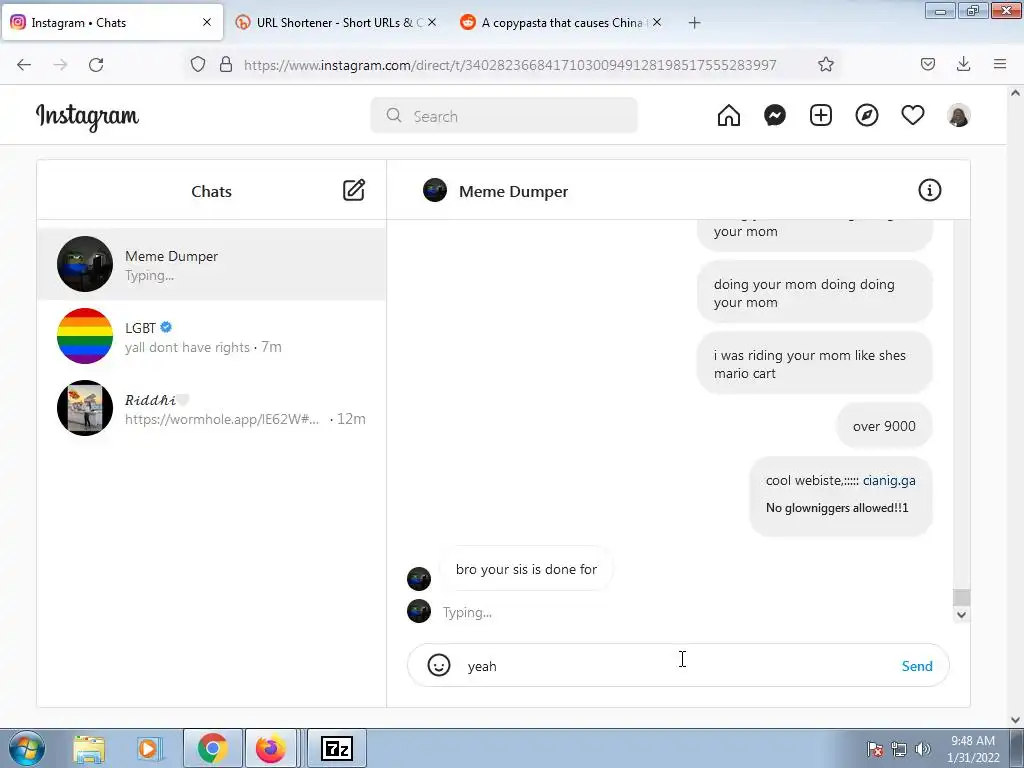
Task: Click the Meme Dumper header avatar
Action: tap(435, 191)
